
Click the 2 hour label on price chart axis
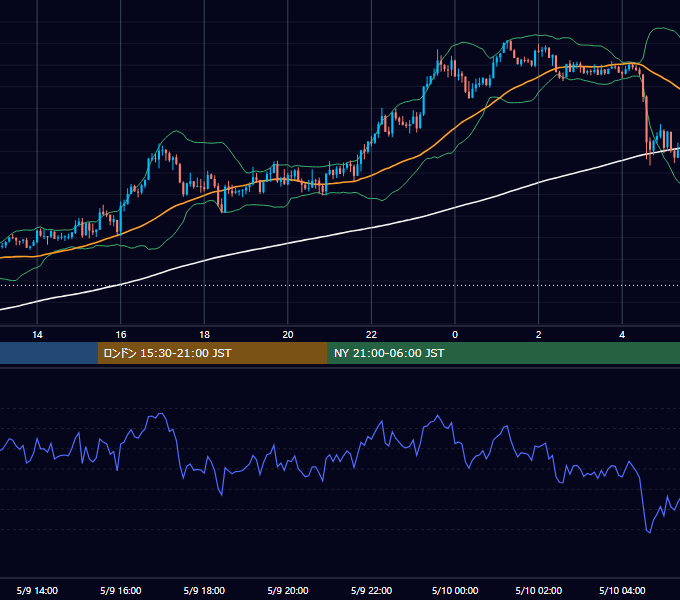[539, 335]
